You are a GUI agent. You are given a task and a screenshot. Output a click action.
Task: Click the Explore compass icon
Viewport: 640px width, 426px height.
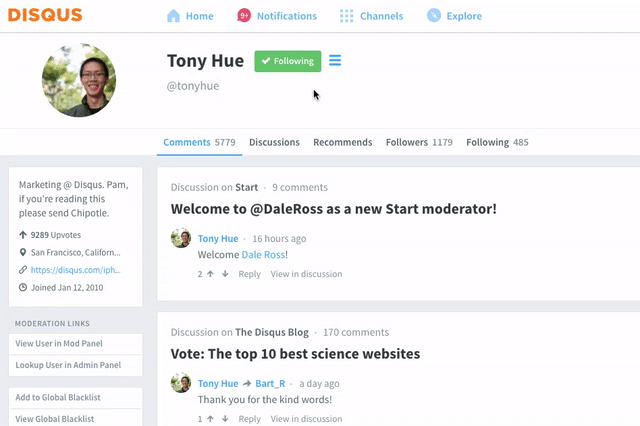tap(434, 16)
